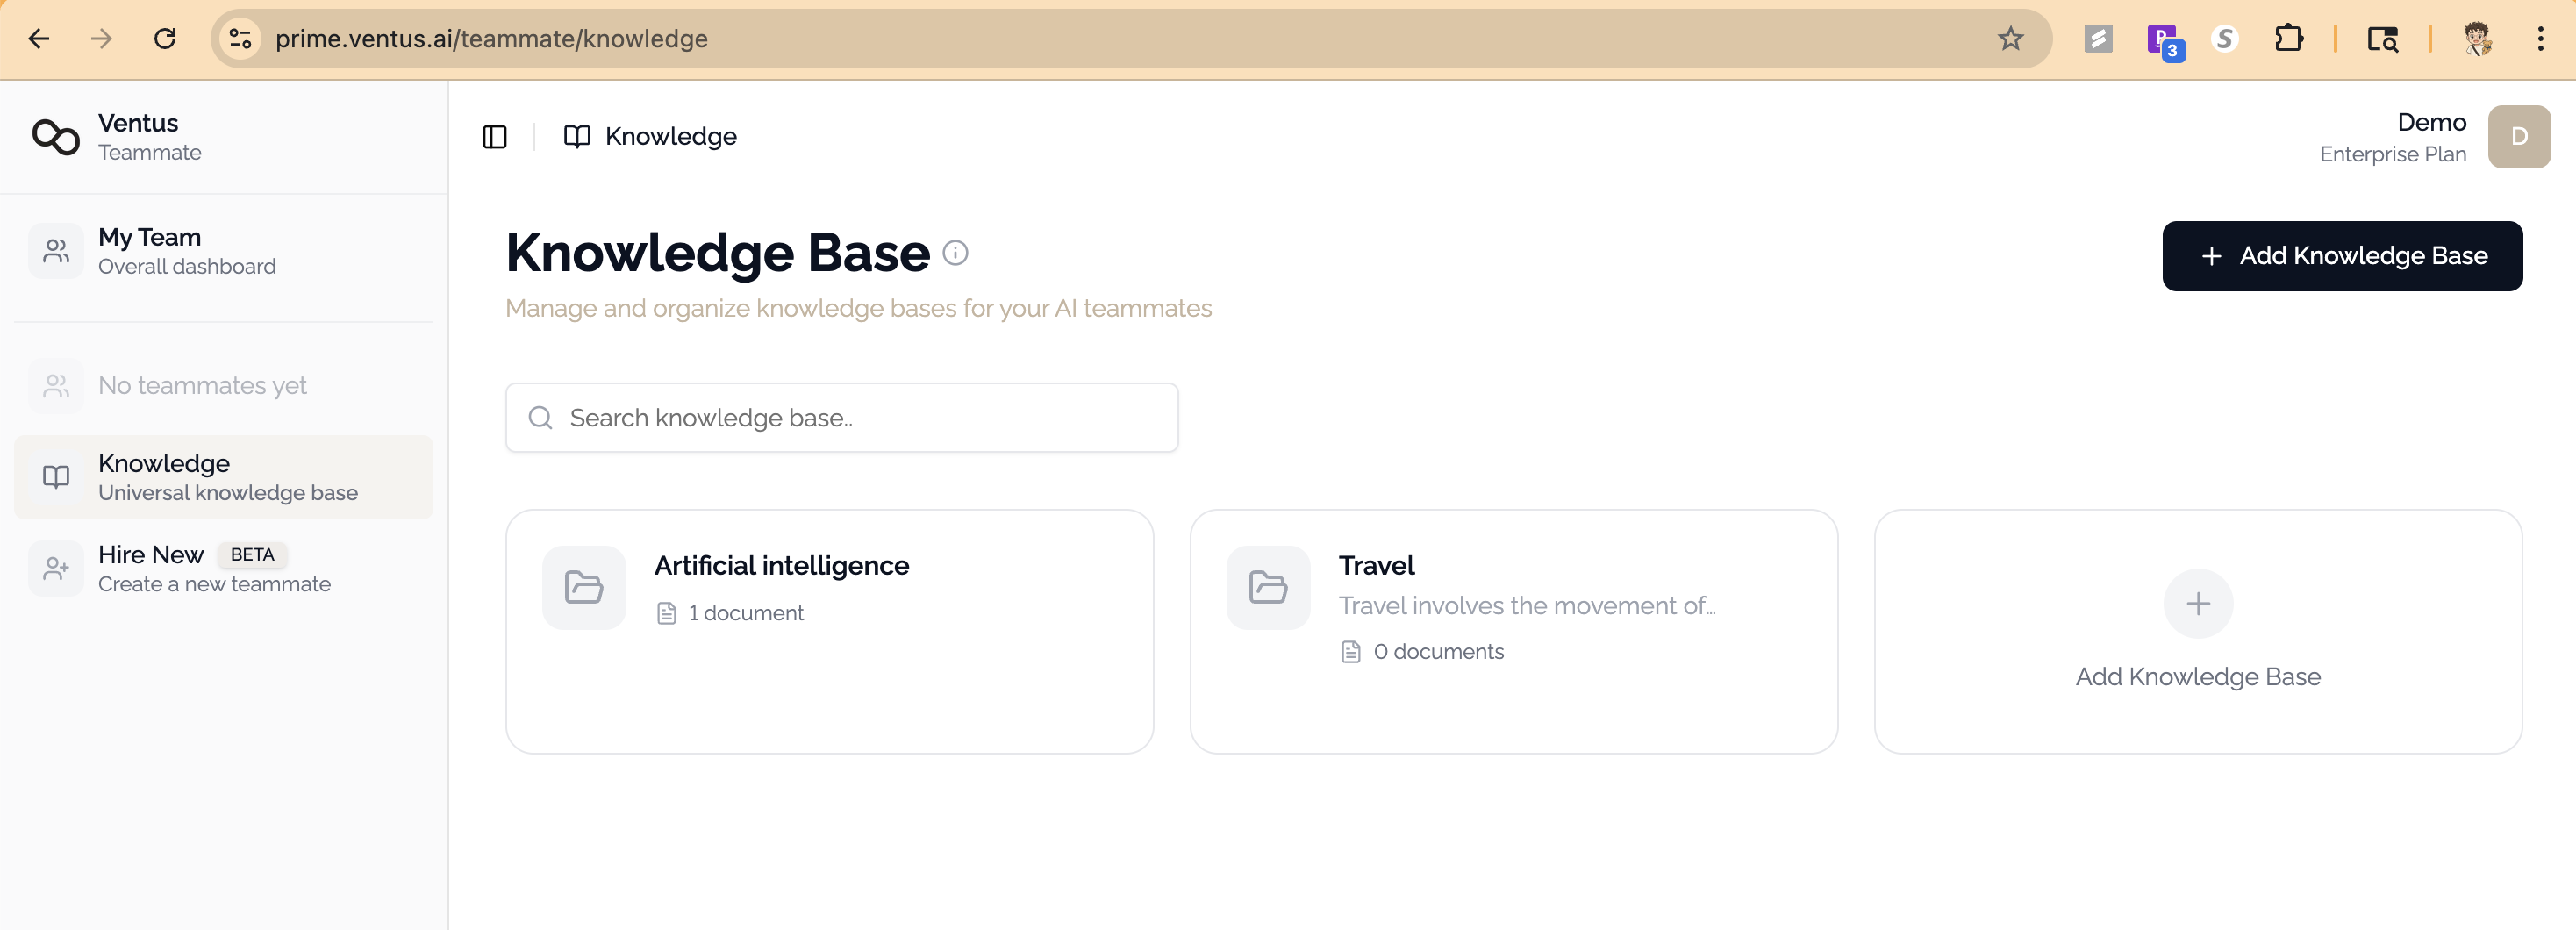
Task: Open the Chrome three-dot menu
Action: [x=2540, y=39]
